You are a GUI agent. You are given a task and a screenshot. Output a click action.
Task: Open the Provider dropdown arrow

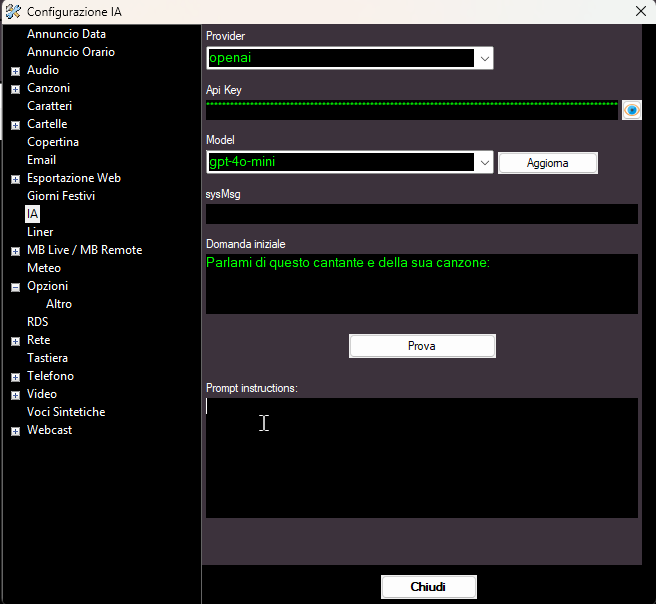(484, 59)
